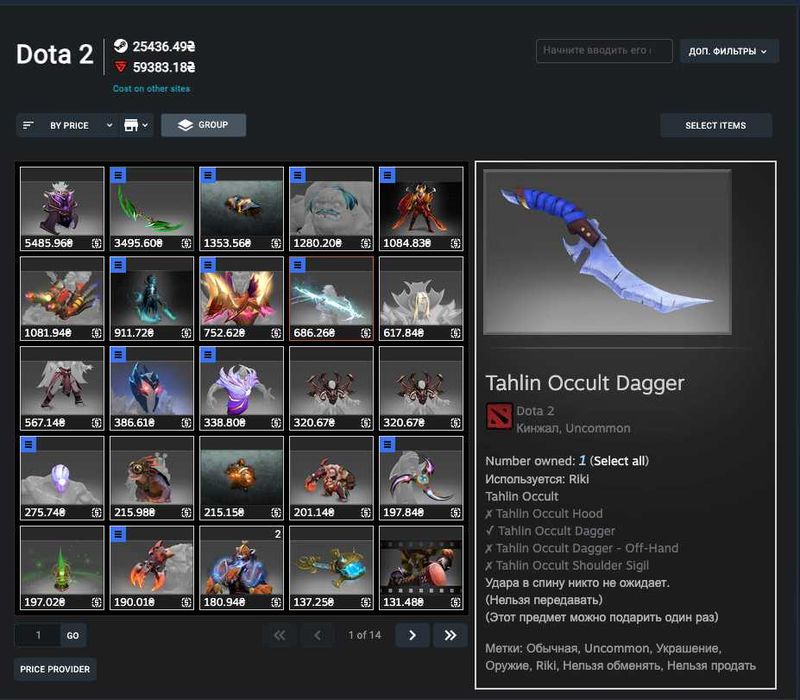Click Tahlin Occult Hood set entry
Viewport: 800px width, 700px height.
tap(544, 514)
